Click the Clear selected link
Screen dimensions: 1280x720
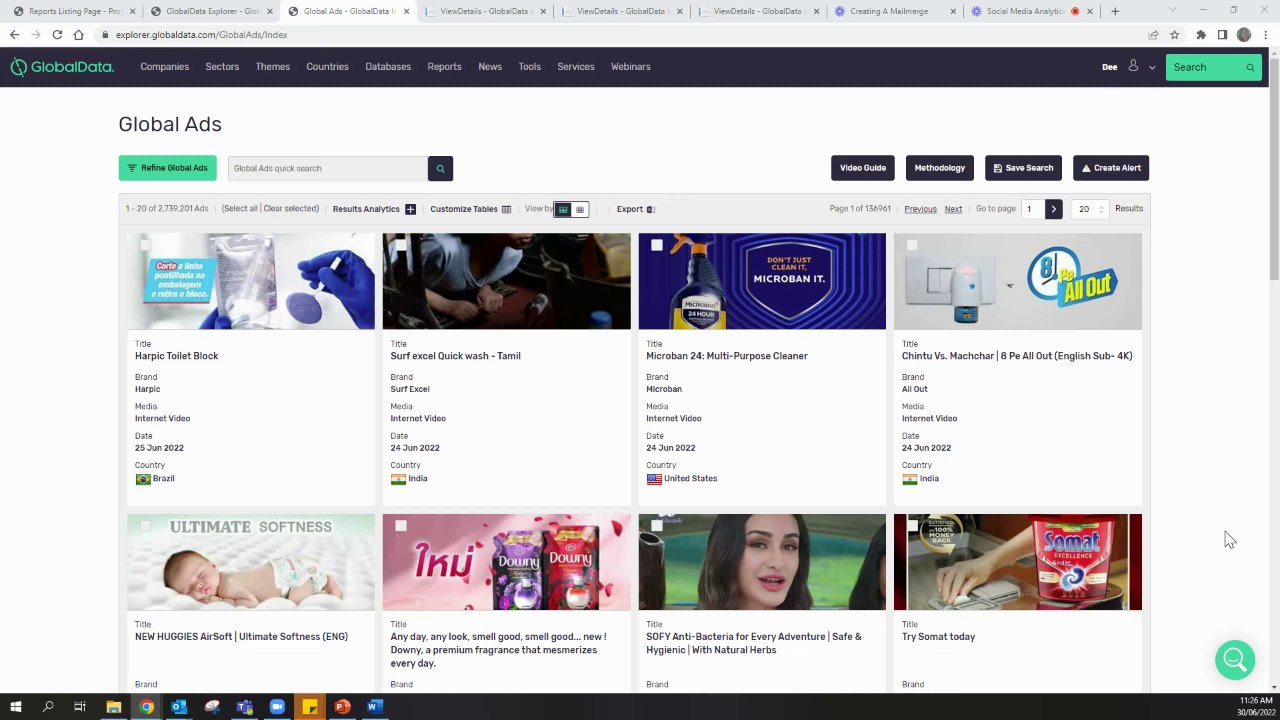289,209
